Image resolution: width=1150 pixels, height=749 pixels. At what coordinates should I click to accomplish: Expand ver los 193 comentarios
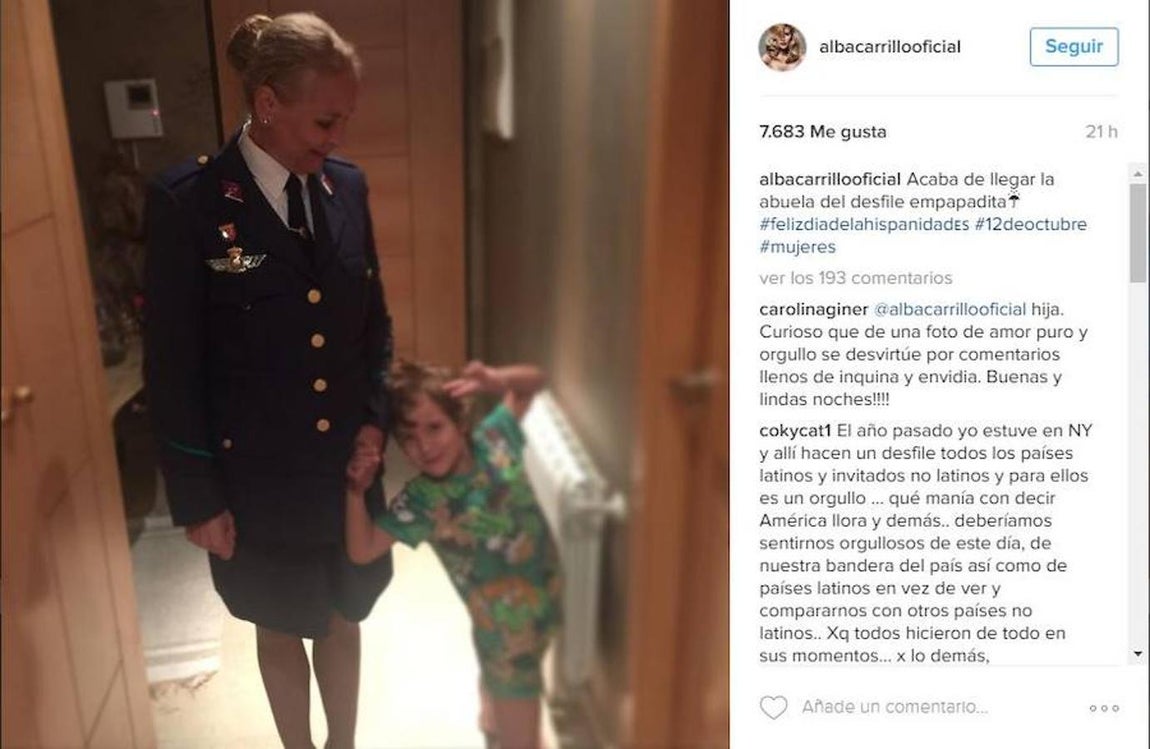click(855, 278)
